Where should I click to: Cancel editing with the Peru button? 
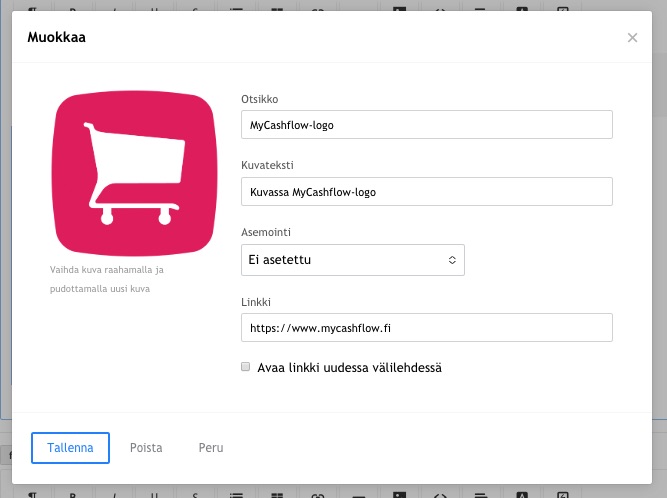pos(211,448)
